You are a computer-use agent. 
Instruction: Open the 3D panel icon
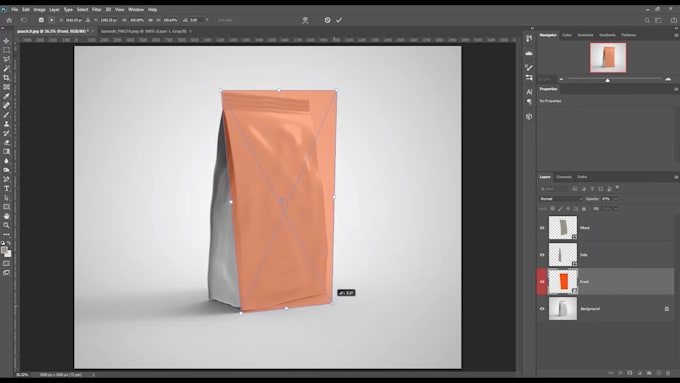click(529, 116)
